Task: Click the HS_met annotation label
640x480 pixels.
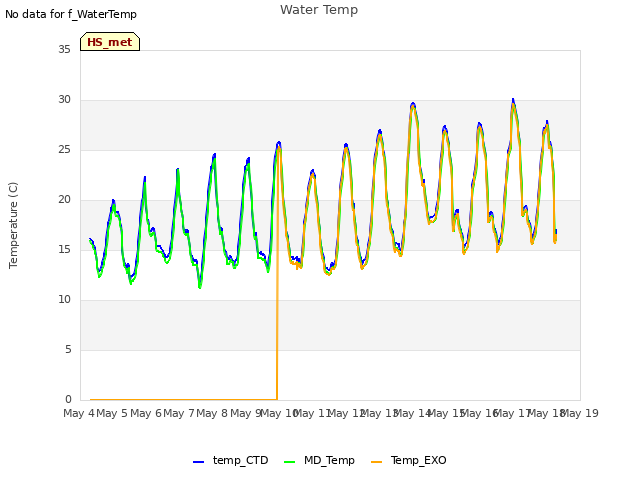Action: [110, 42]
